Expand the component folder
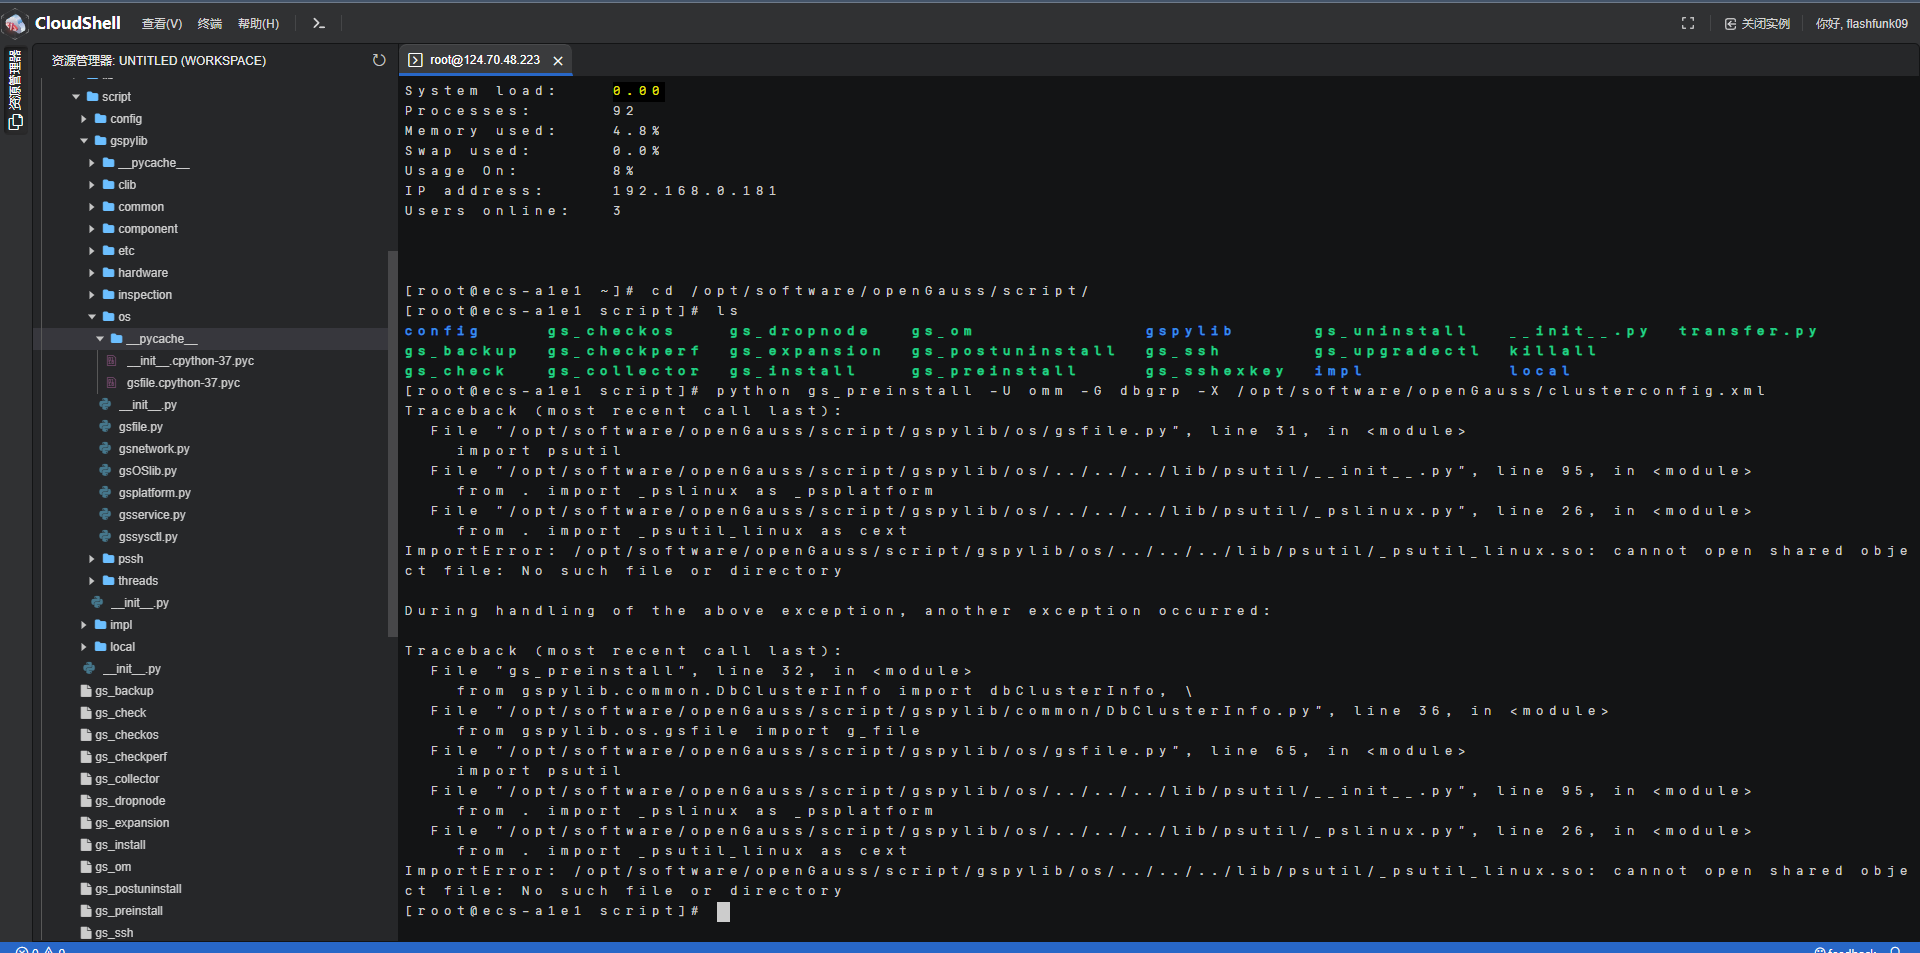This screenshot has width=1920, height=953. (92, 229)
